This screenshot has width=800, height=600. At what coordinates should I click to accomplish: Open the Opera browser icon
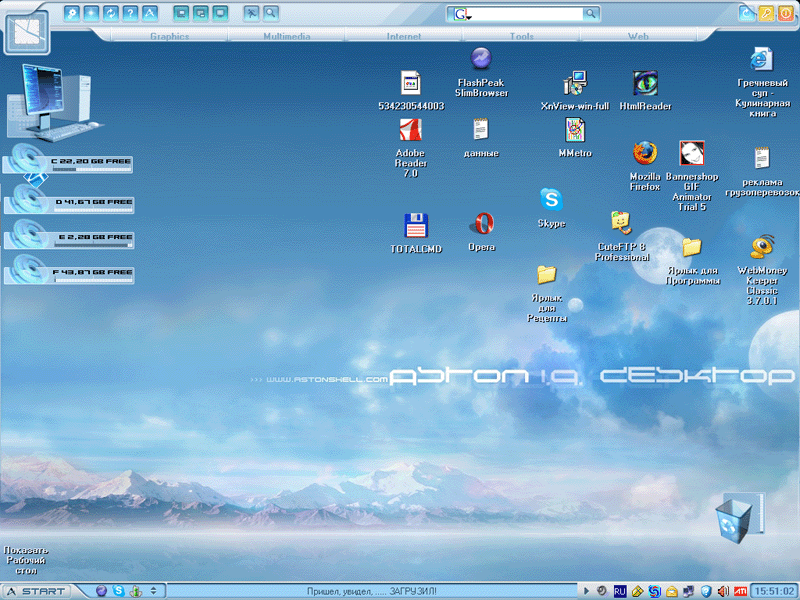click(x=482, y=223)
